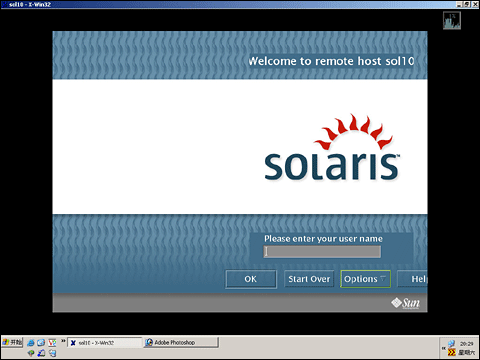This screenshot has height=360, width=480.
Task: Open the Options dropdown menu
Action: tap(365, 279)
